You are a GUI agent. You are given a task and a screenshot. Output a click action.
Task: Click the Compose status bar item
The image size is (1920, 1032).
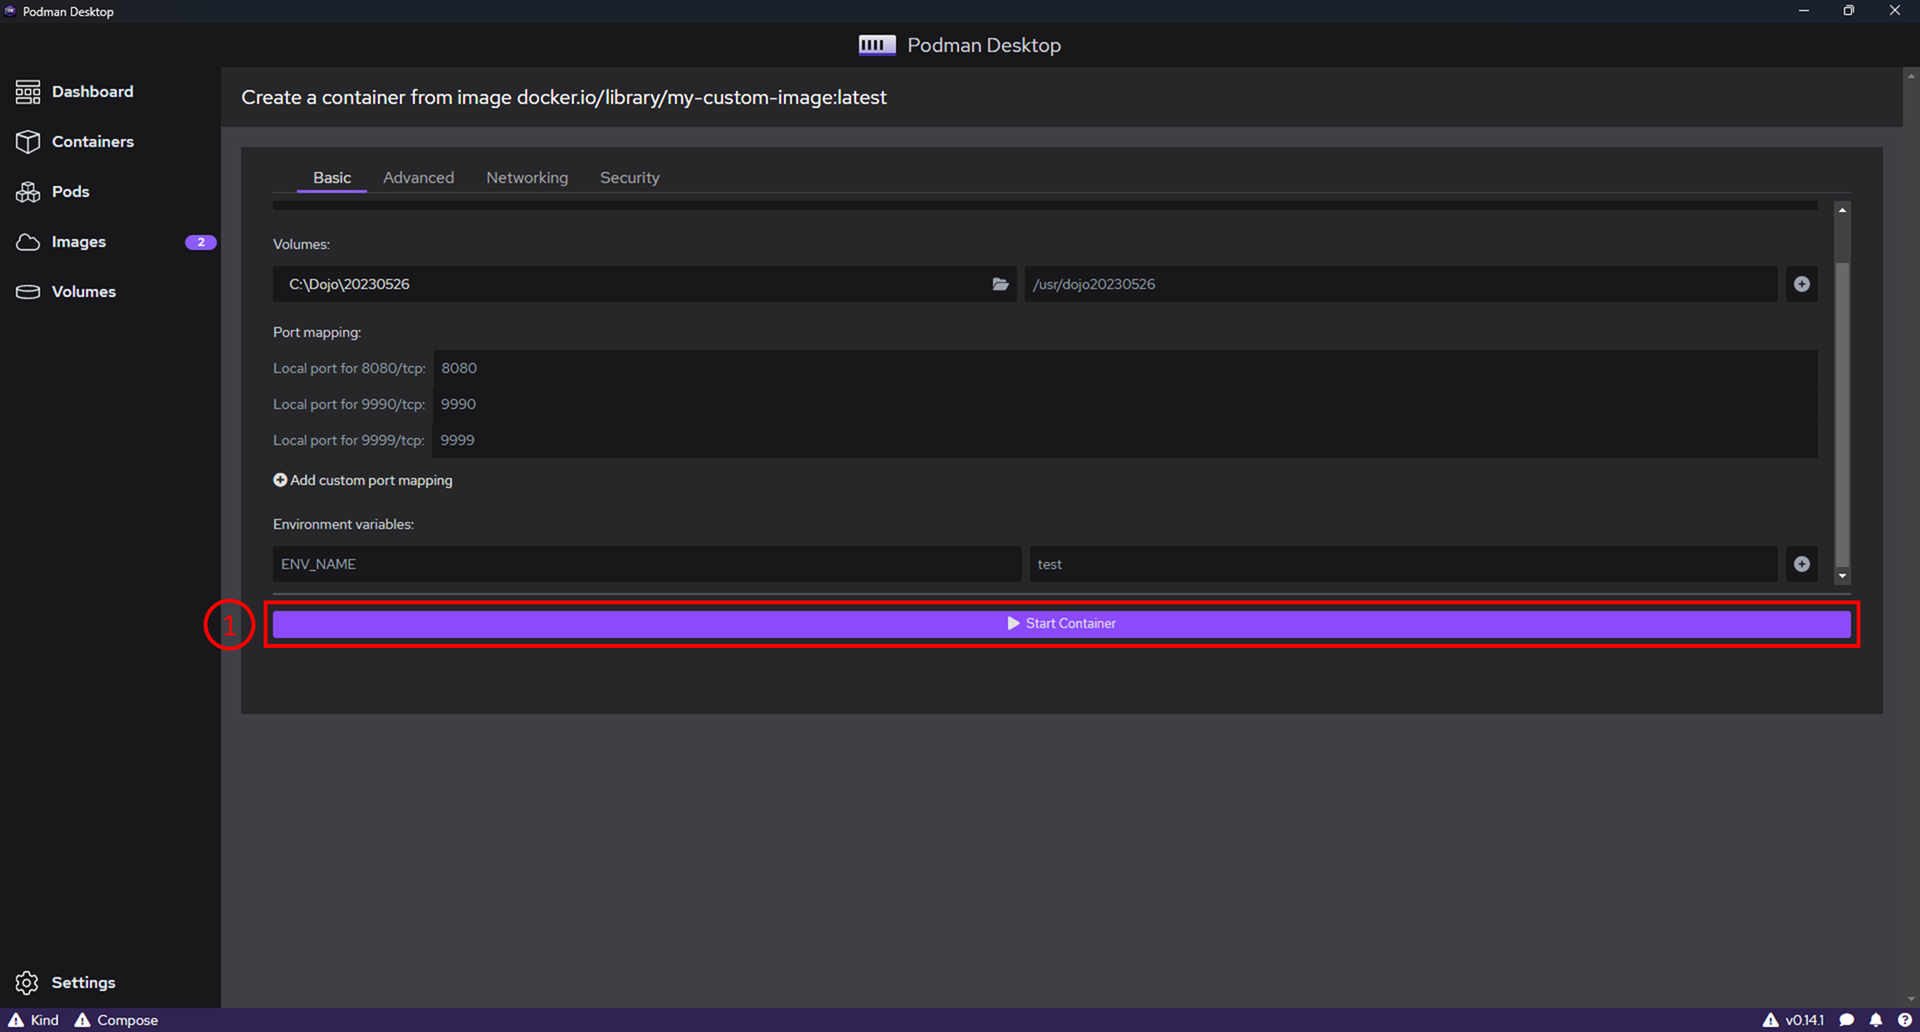(x=116, y=1020)
